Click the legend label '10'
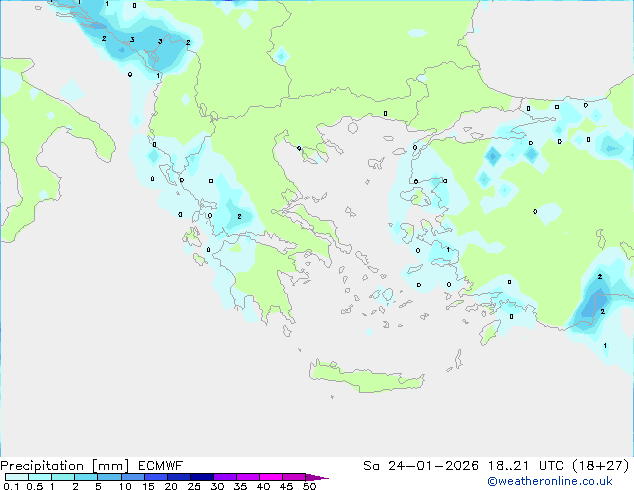 125,486
